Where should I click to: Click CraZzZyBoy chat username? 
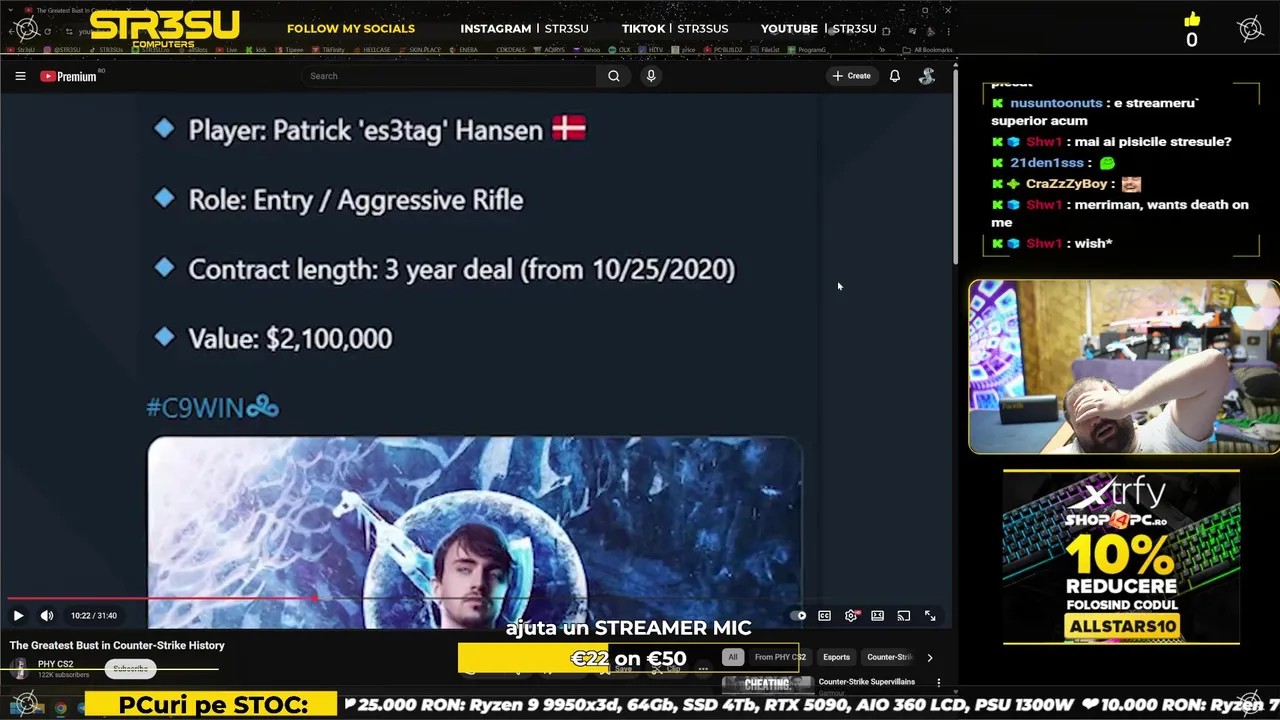(1066, 184)
